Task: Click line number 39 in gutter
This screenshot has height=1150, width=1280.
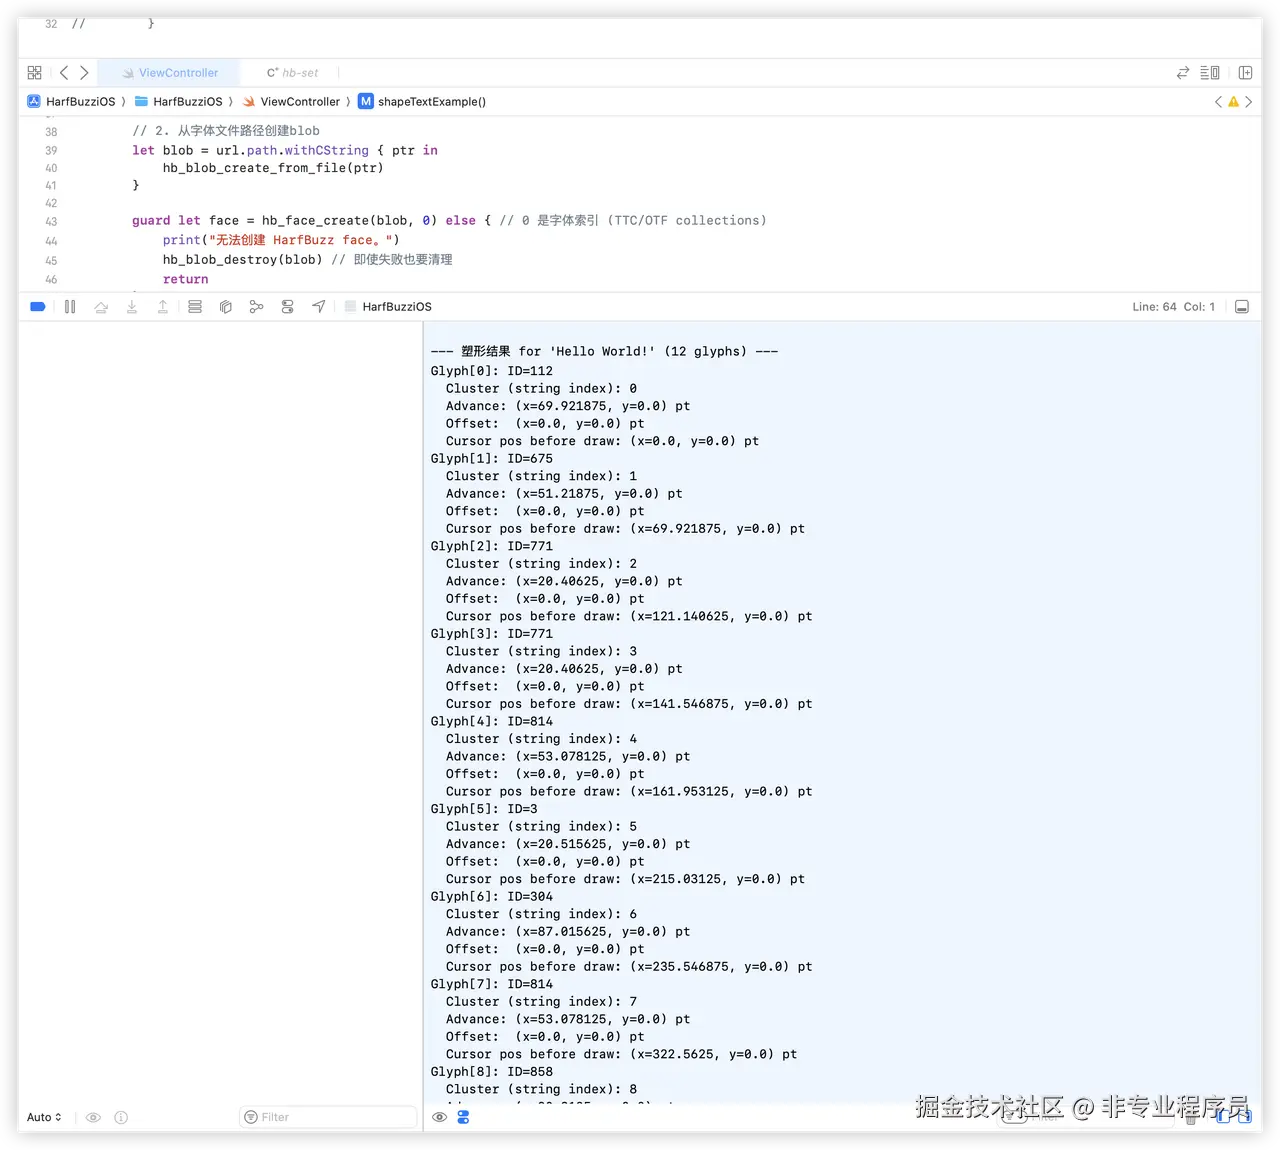Action: pos(51,151)
